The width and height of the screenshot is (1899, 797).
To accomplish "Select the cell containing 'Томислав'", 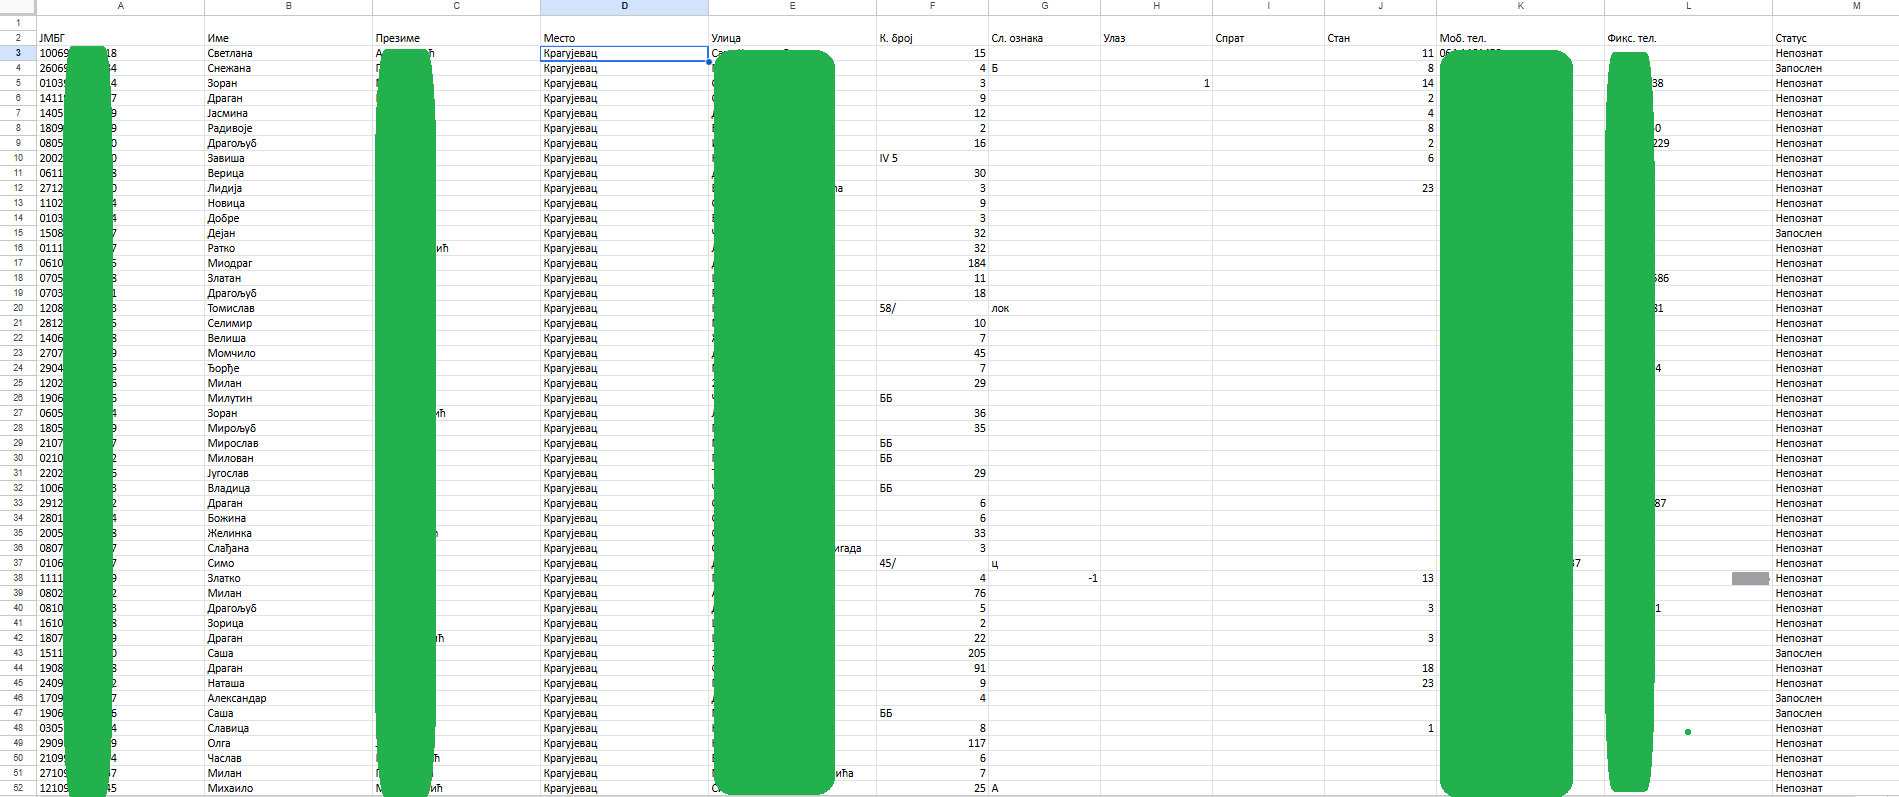I will pos(288,308).
